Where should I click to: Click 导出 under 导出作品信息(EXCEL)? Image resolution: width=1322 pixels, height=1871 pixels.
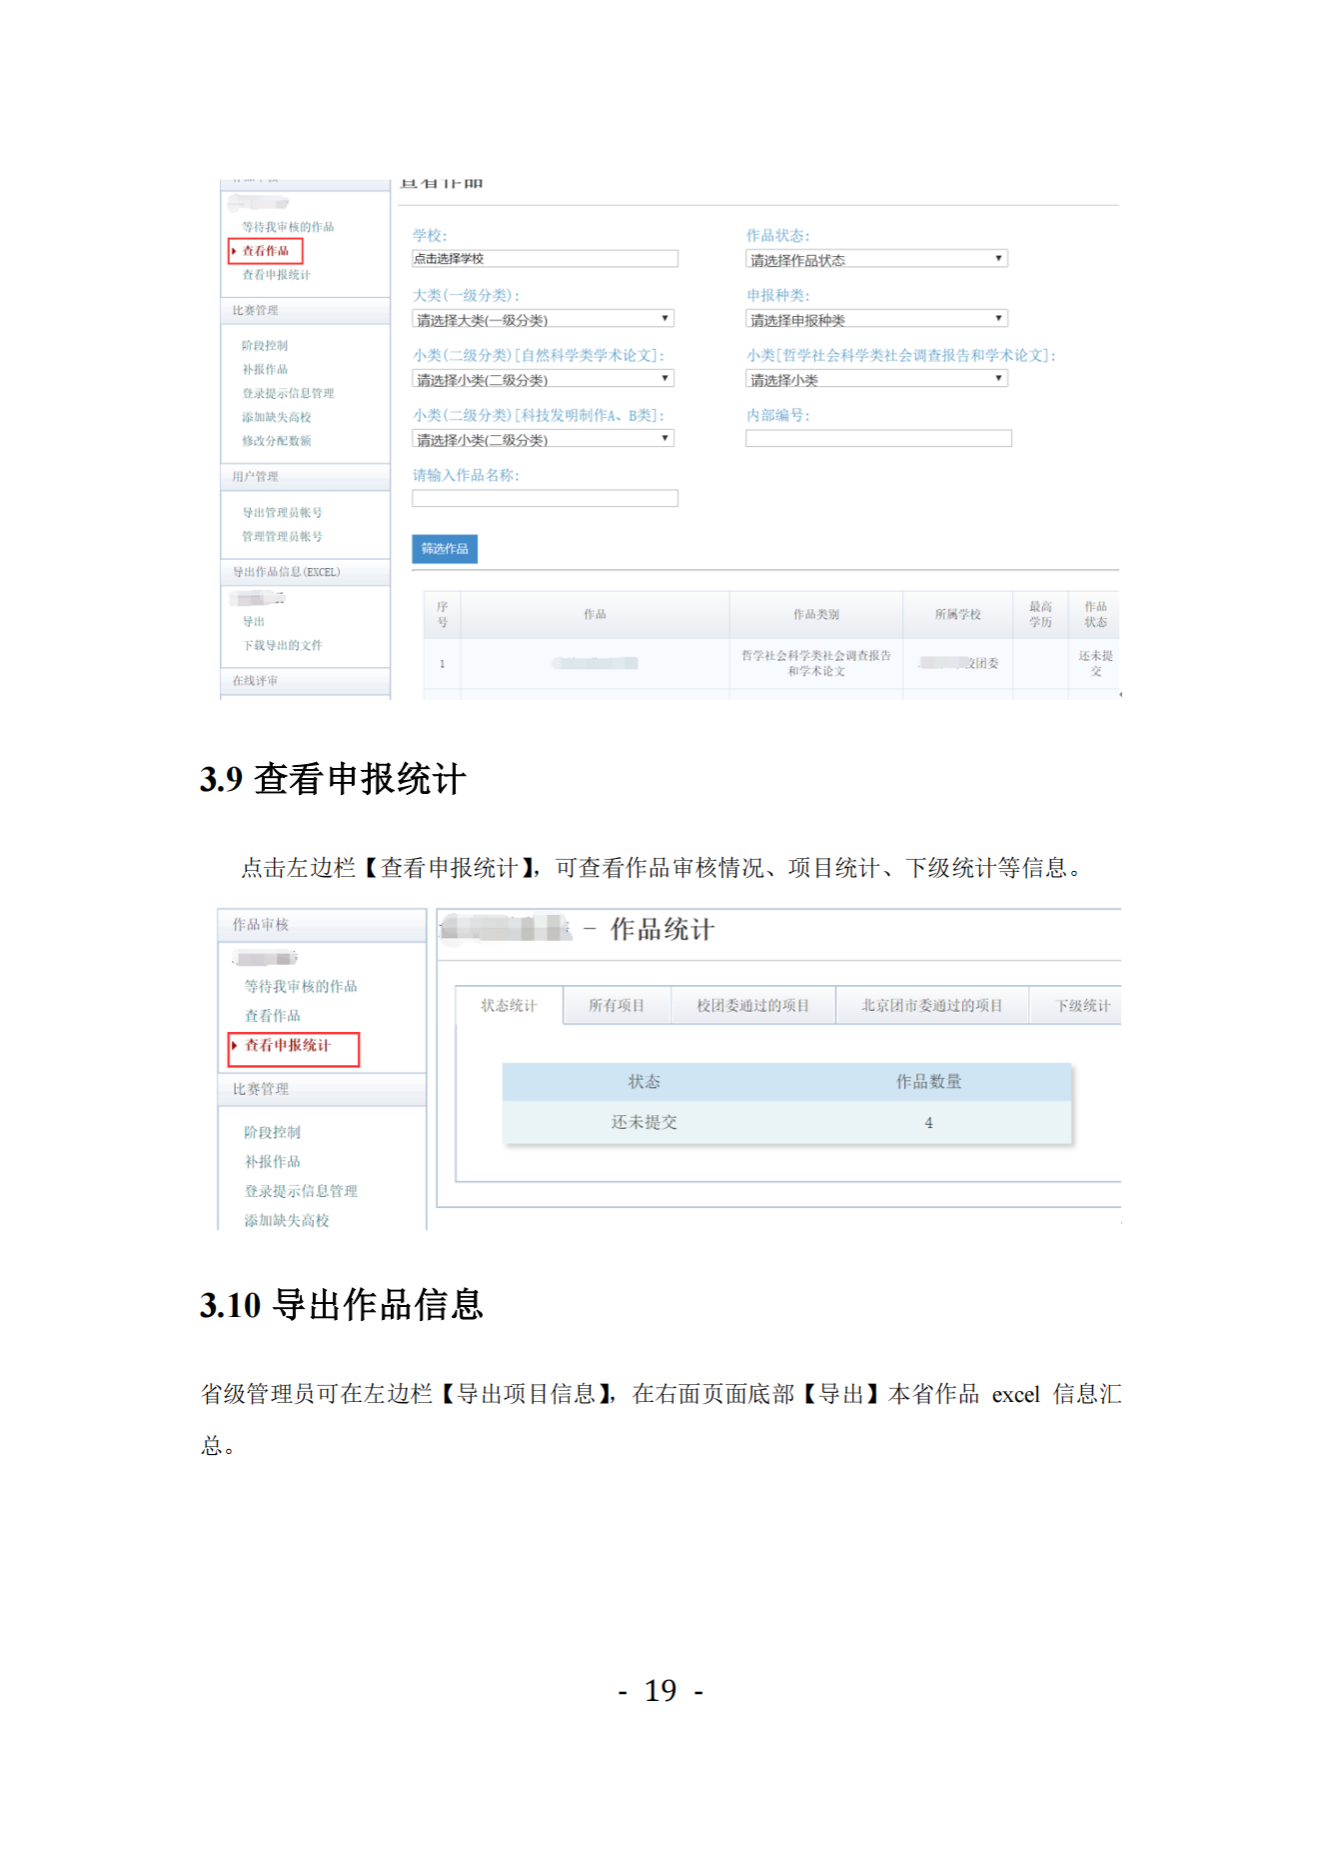coord(254,622)
